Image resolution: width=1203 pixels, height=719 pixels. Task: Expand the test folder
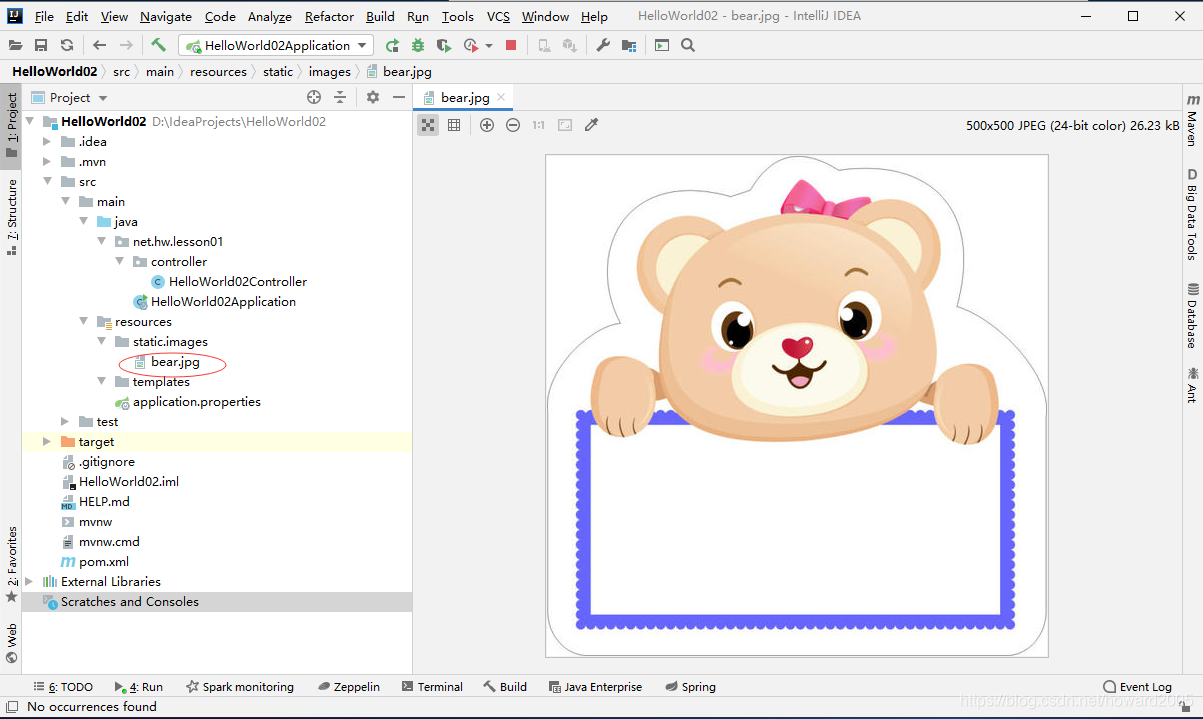tap(65, 422)
